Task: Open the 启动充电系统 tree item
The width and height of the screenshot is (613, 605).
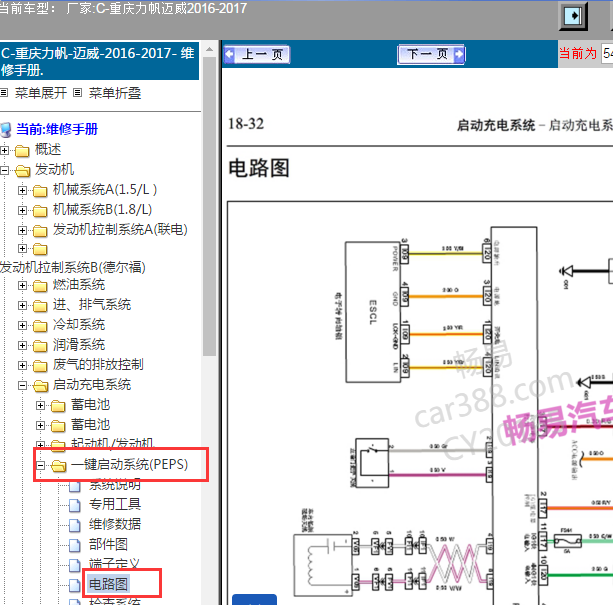Action: [92, 385]
